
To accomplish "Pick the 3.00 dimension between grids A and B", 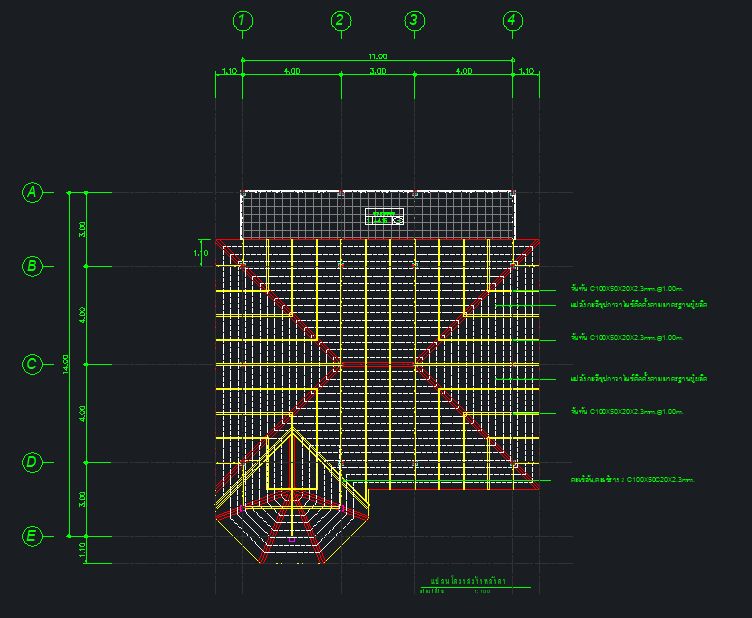I will point(82,229).
